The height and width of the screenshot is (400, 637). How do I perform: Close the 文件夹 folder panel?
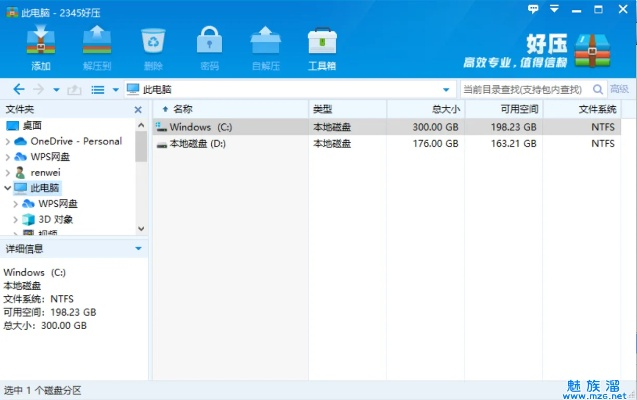[138, 110]
